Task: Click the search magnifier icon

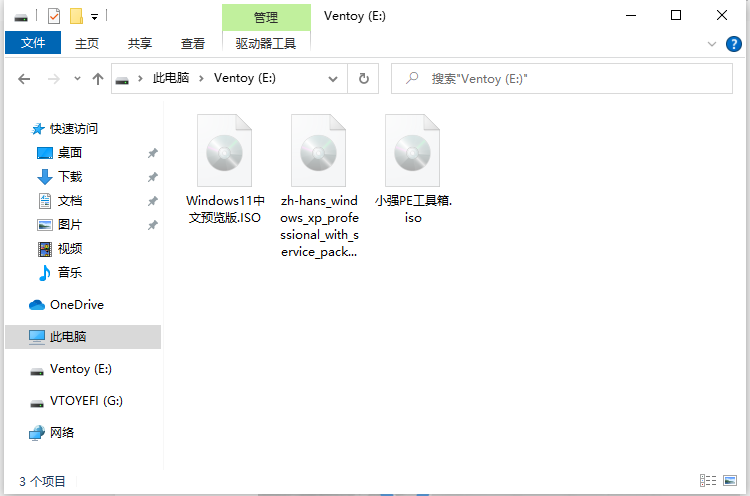Action: click(412, 78)
